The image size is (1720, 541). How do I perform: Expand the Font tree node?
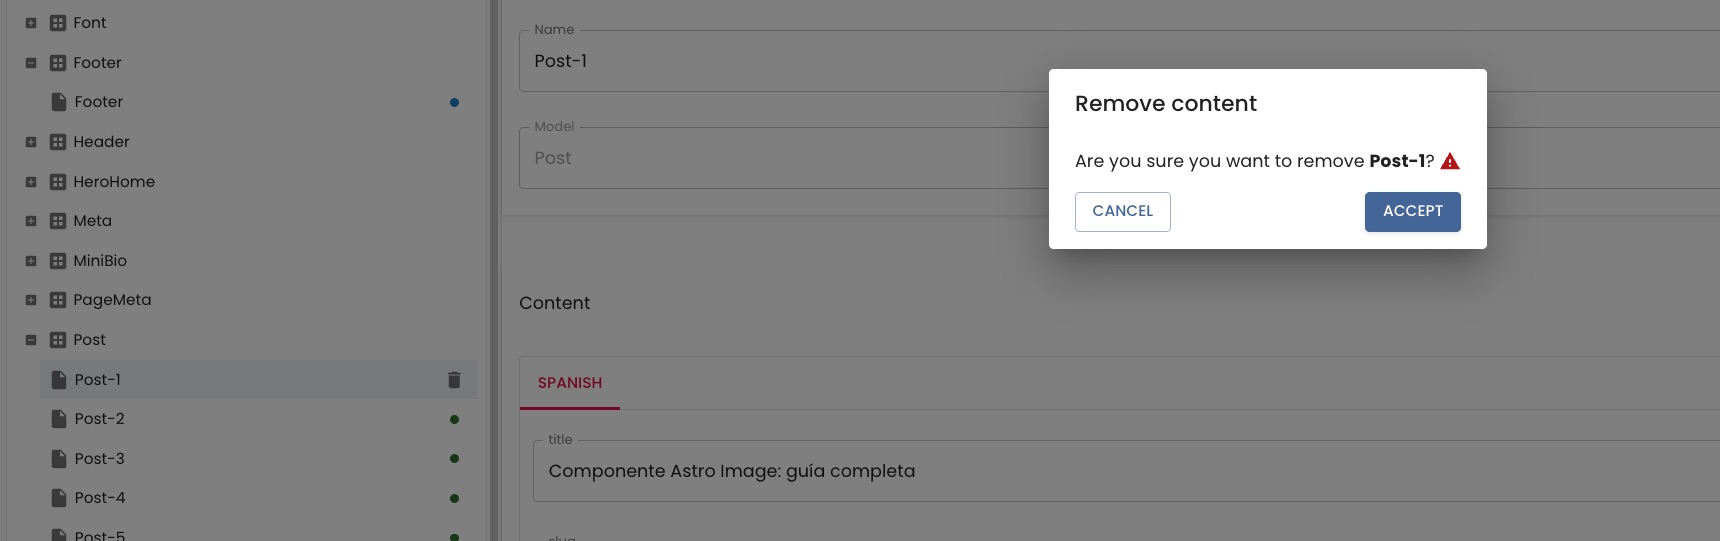pos(31,23)
